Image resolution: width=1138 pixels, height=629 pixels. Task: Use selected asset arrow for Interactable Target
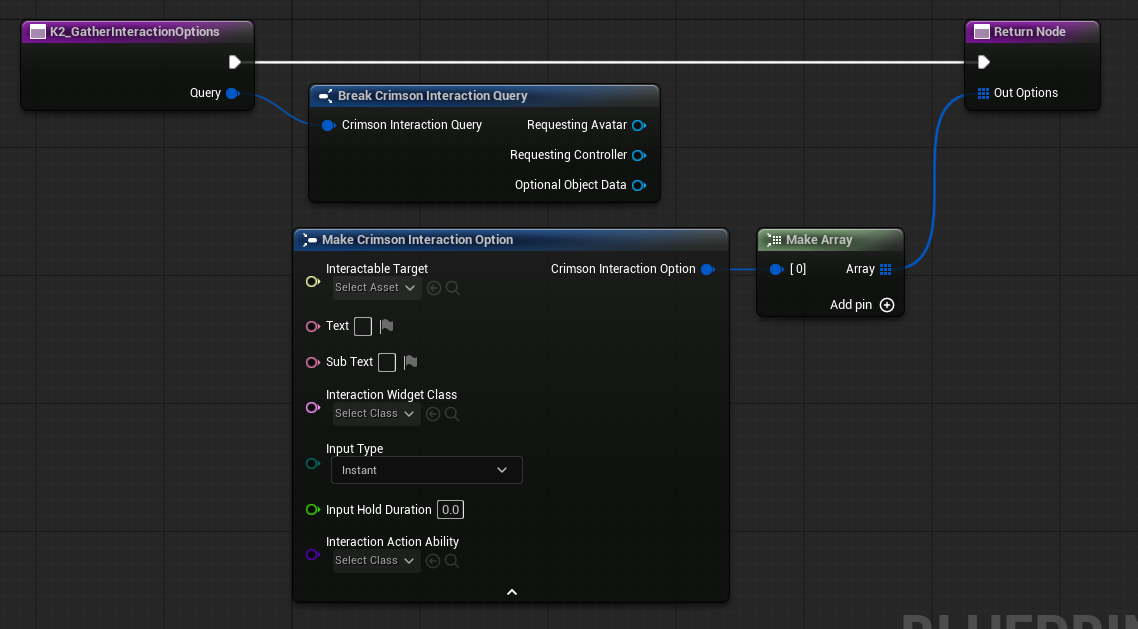click(x=434, y=288)
